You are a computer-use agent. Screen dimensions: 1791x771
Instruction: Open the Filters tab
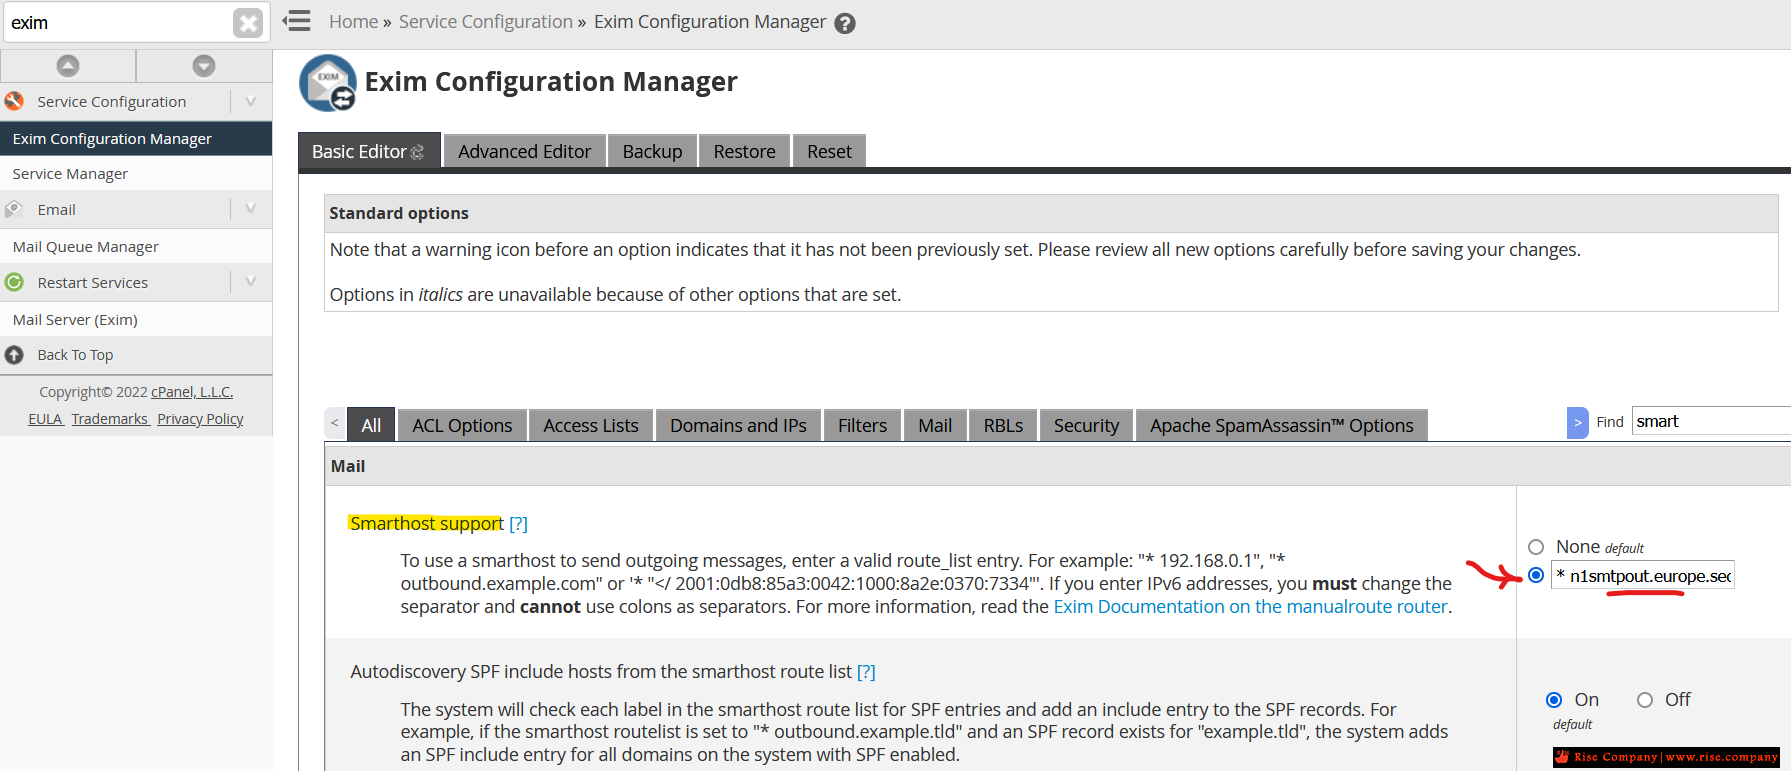coord(862,425)
